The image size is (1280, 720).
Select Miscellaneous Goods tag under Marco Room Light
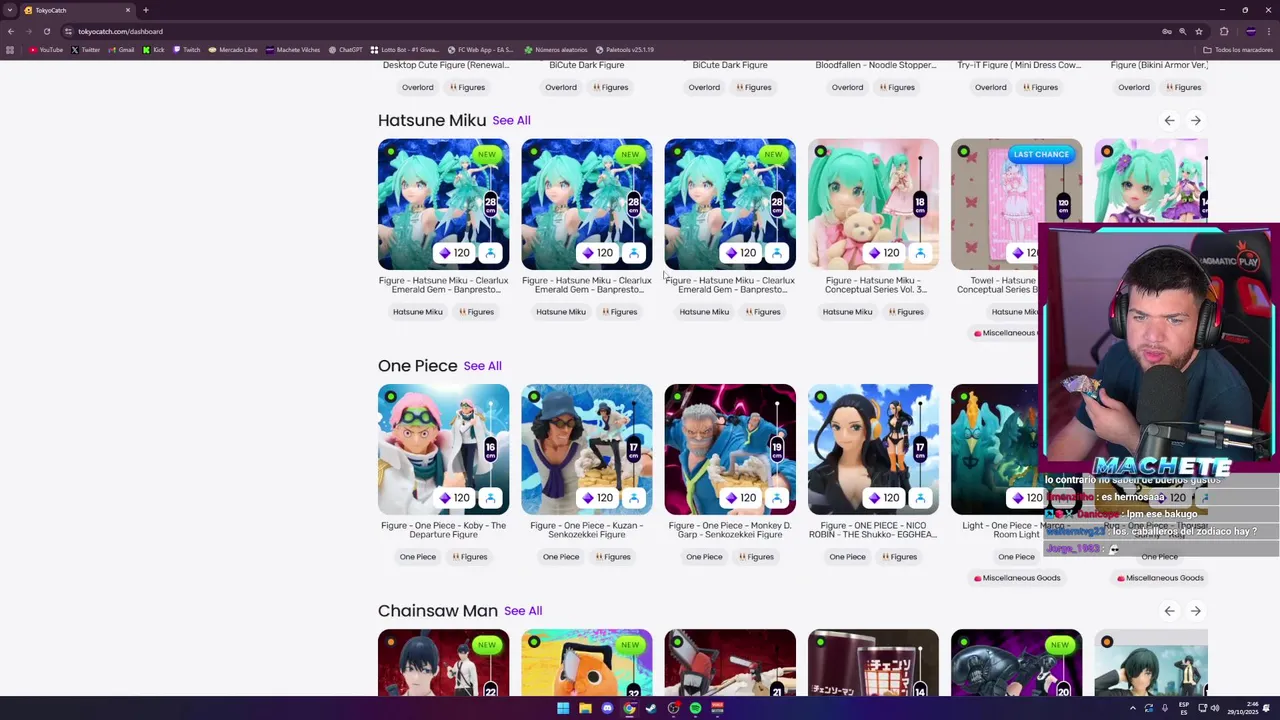(1016, 578)
